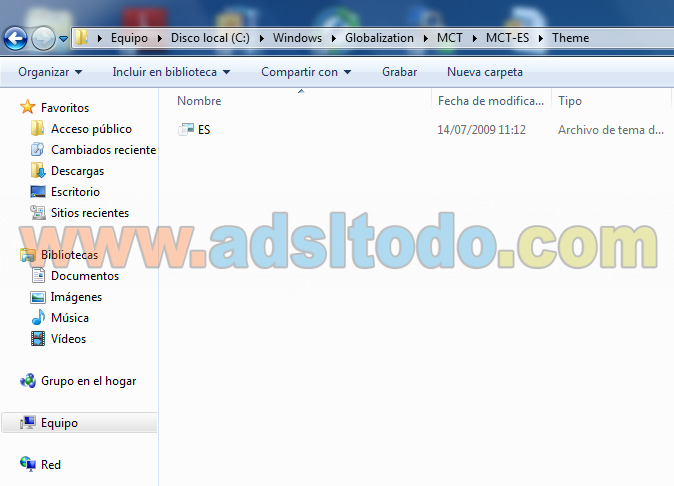
Task: Expand subfolders arrow after Disco local (C:)
Action: pos(262,38)
